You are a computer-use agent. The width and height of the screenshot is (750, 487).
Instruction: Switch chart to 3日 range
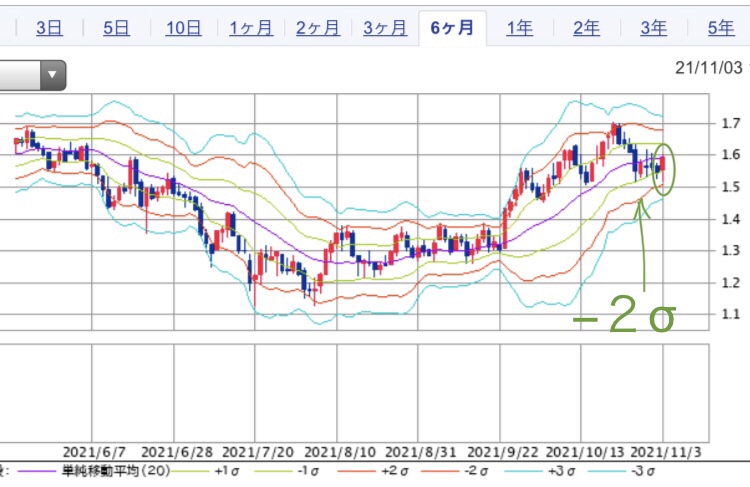coord(49,28)
